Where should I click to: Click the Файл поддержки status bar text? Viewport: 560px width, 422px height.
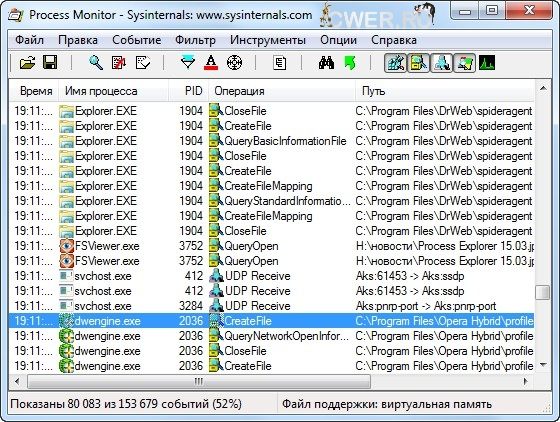(387, 404)
